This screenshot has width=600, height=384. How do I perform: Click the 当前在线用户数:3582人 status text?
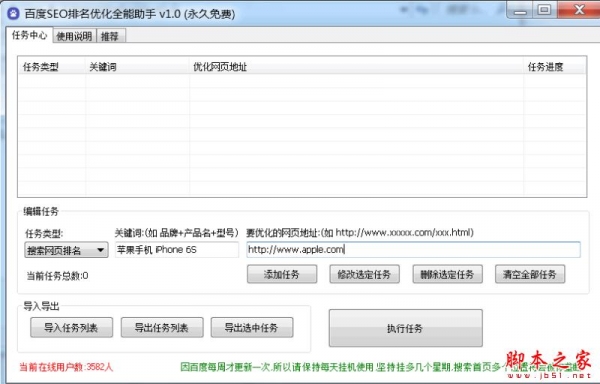click(66, 367)
